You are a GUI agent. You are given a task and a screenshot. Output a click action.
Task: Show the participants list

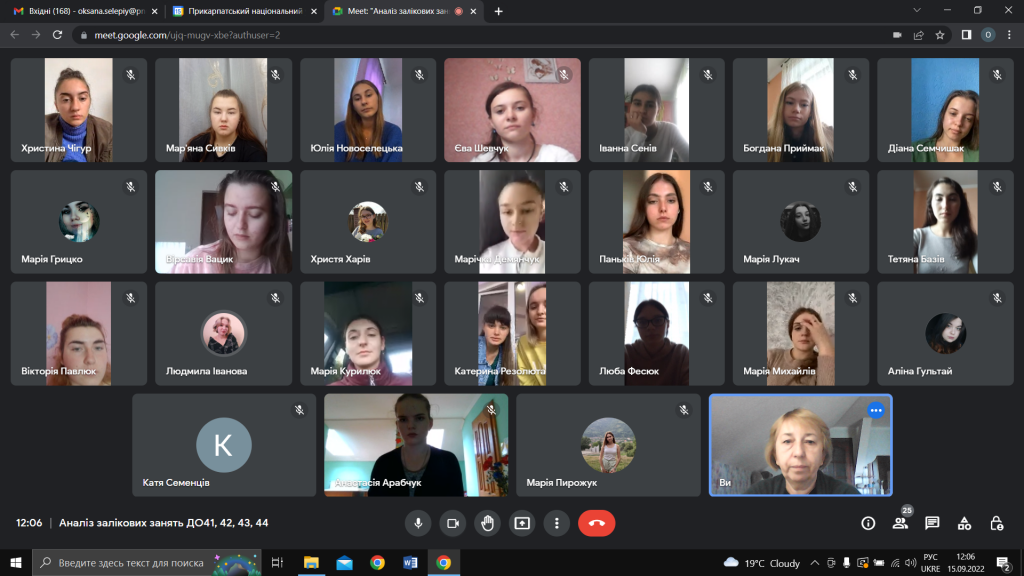(900, 523)
